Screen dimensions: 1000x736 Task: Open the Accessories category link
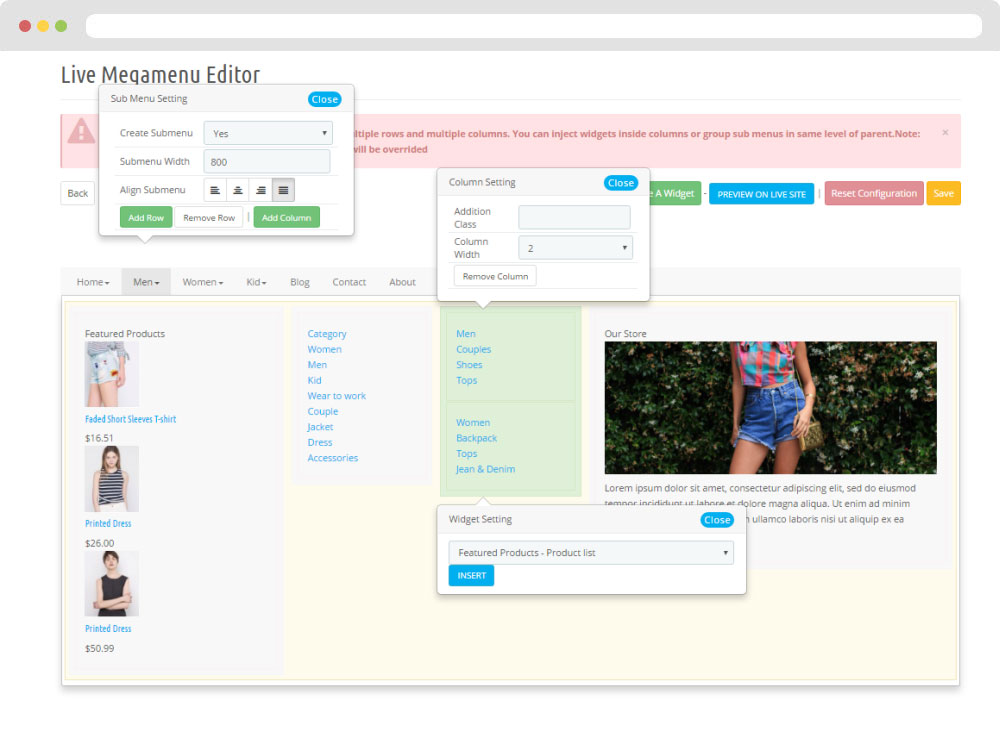333,458
